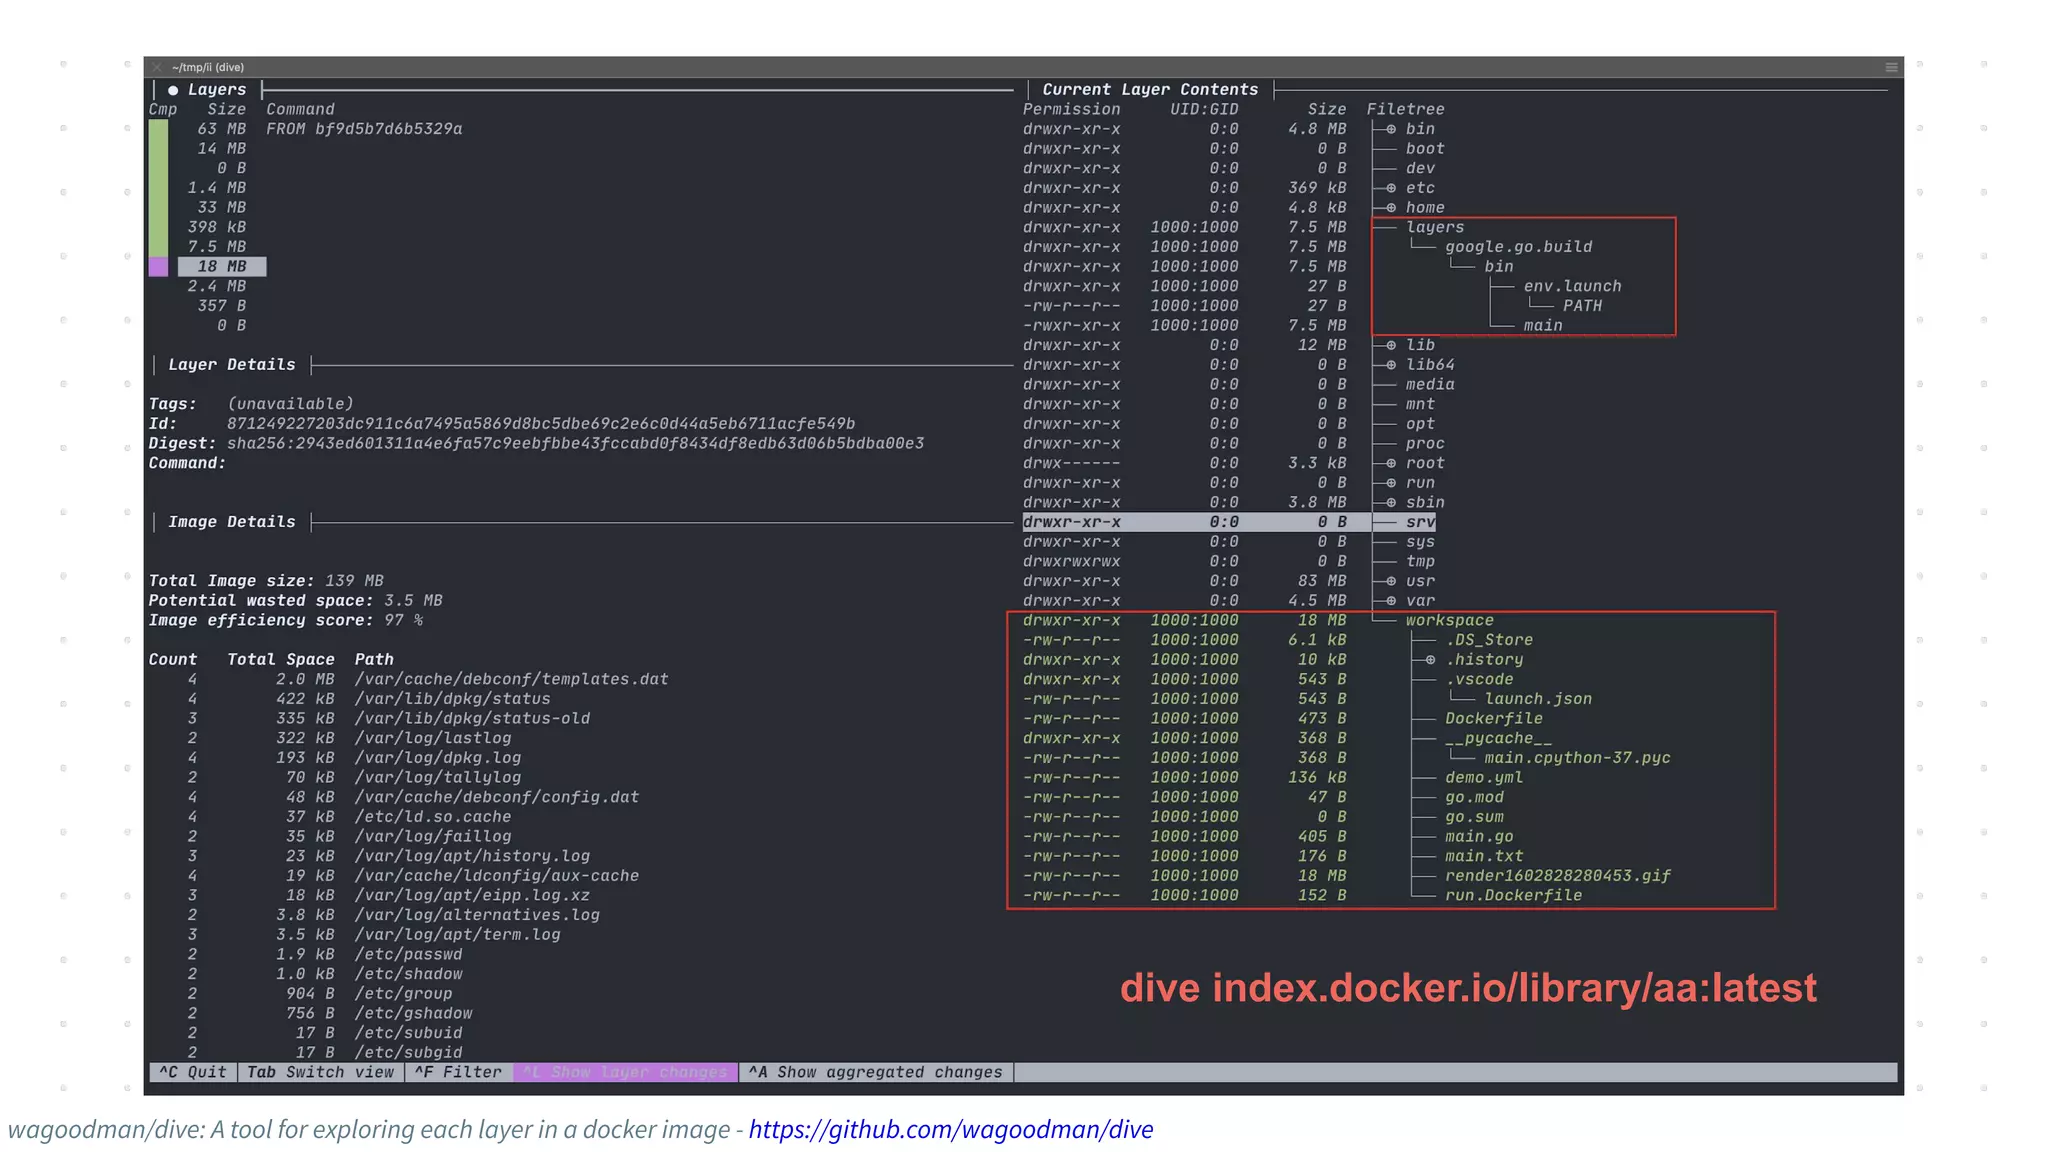Screen dimensions: 2048x1152
Task: Click the Permission column header
Action: [x=1072, y=110]
